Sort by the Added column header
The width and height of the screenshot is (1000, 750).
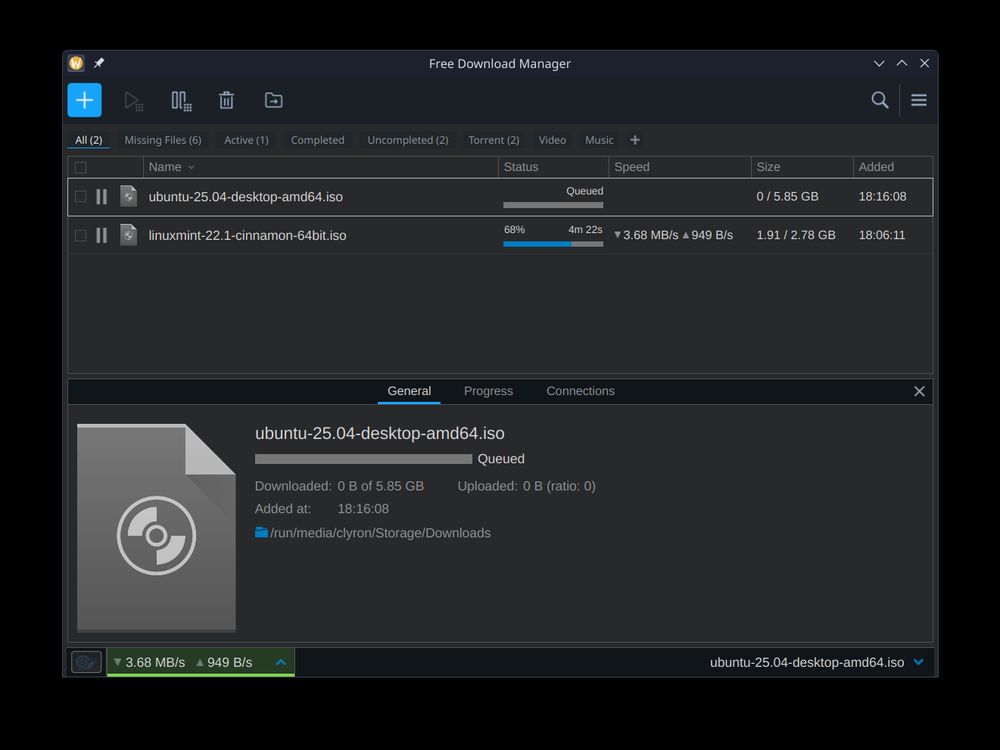click(x=892, y=167)
